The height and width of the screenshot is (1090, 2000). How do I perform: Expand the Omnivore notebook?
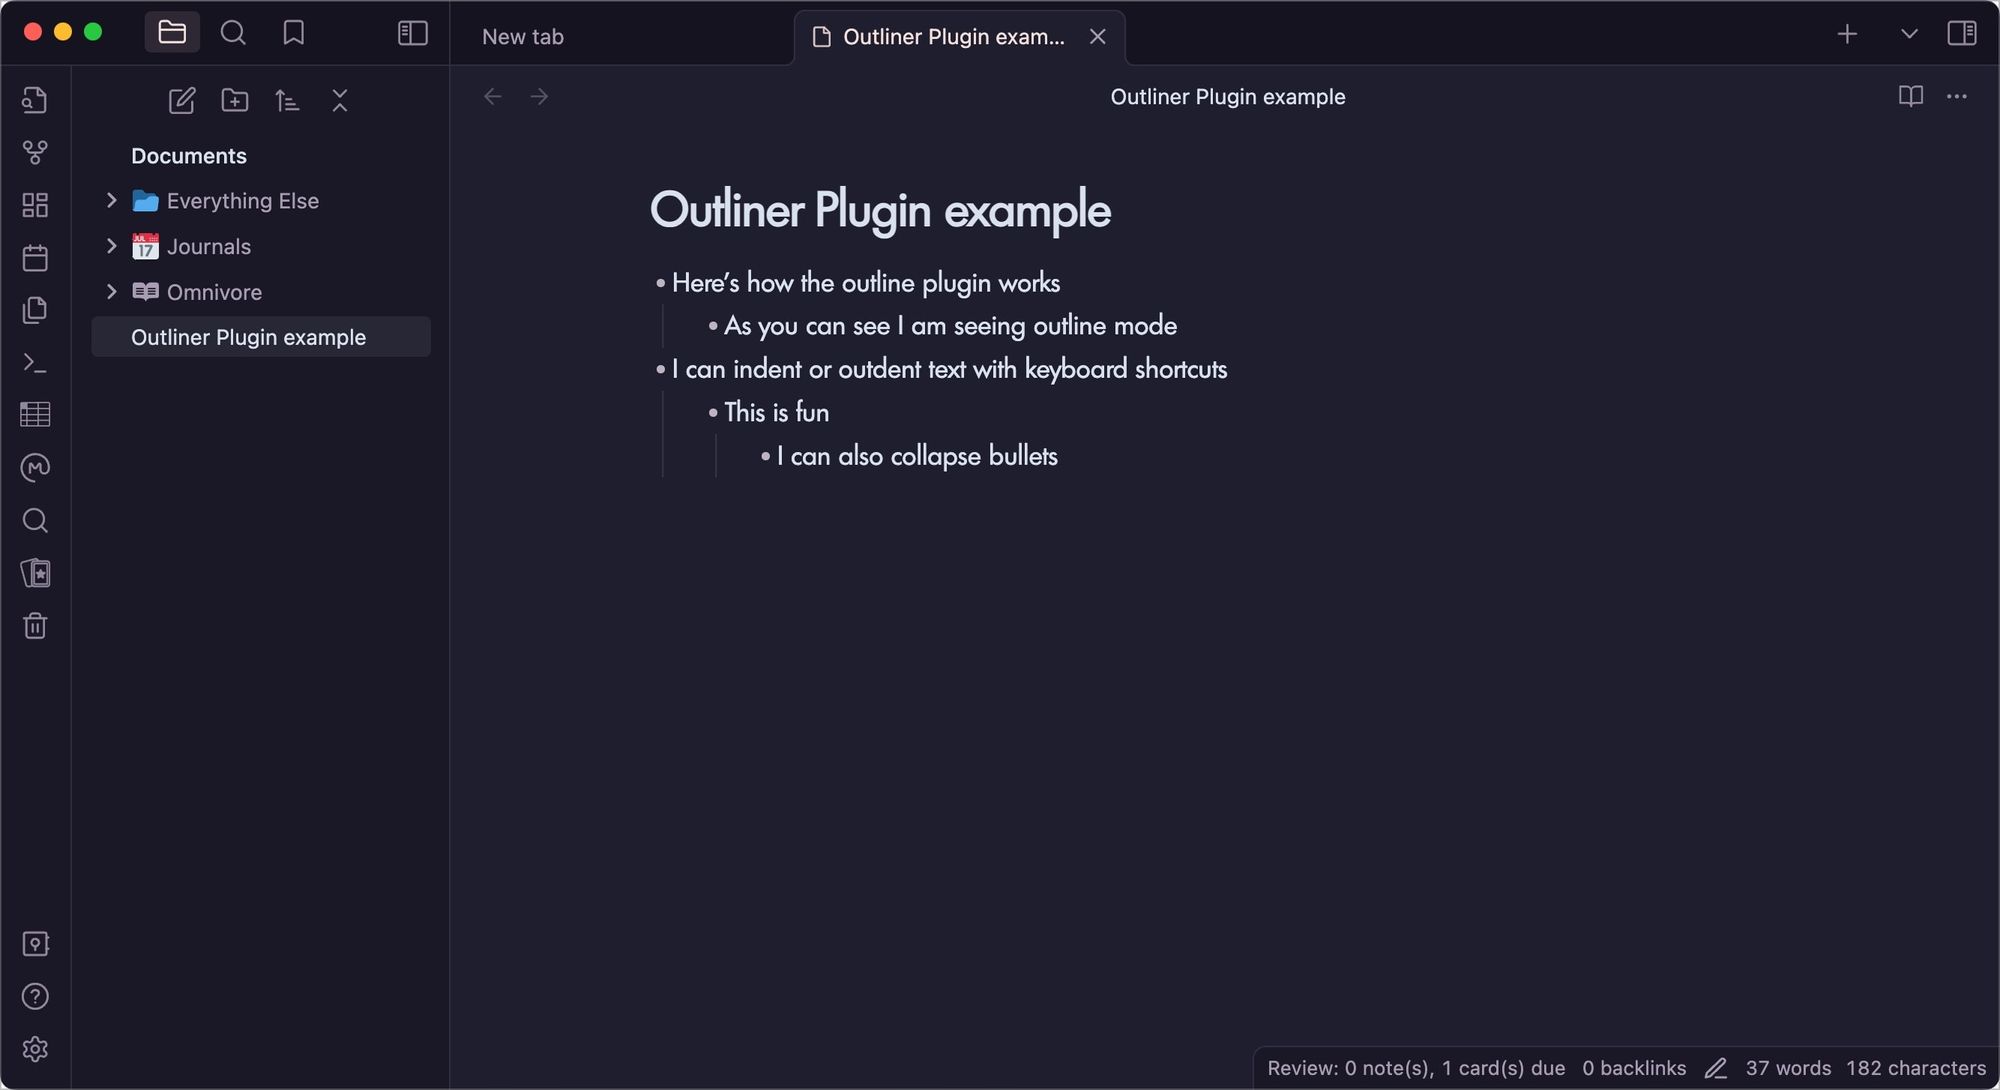tap(111, 291)
